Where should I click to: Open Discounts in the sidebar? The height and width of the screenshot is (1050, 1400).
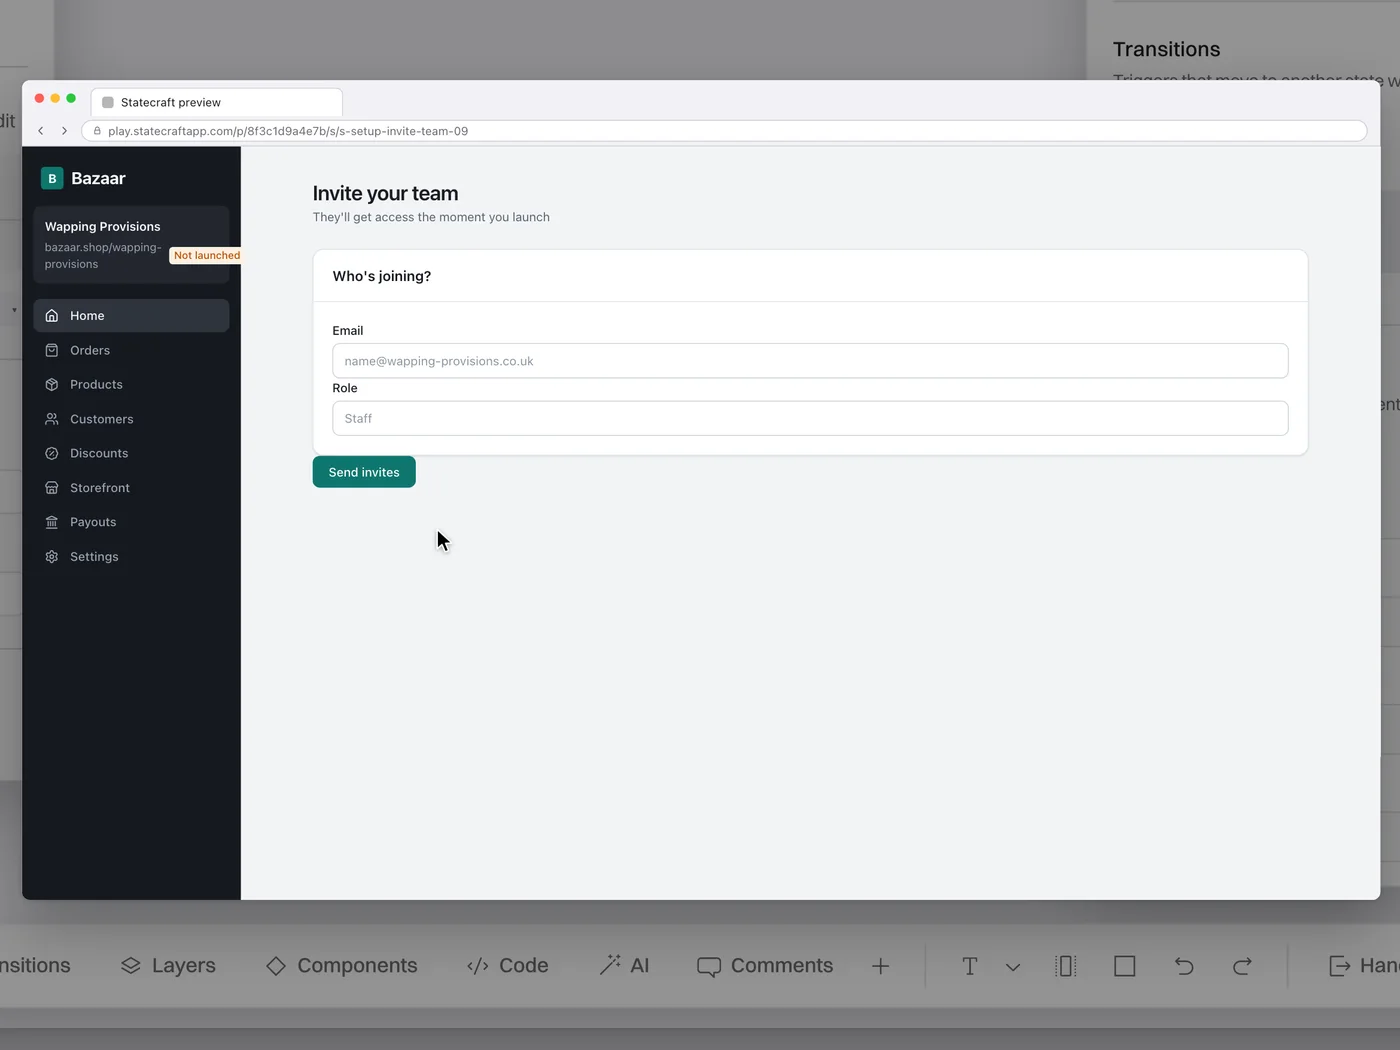(x=131, y=453)
